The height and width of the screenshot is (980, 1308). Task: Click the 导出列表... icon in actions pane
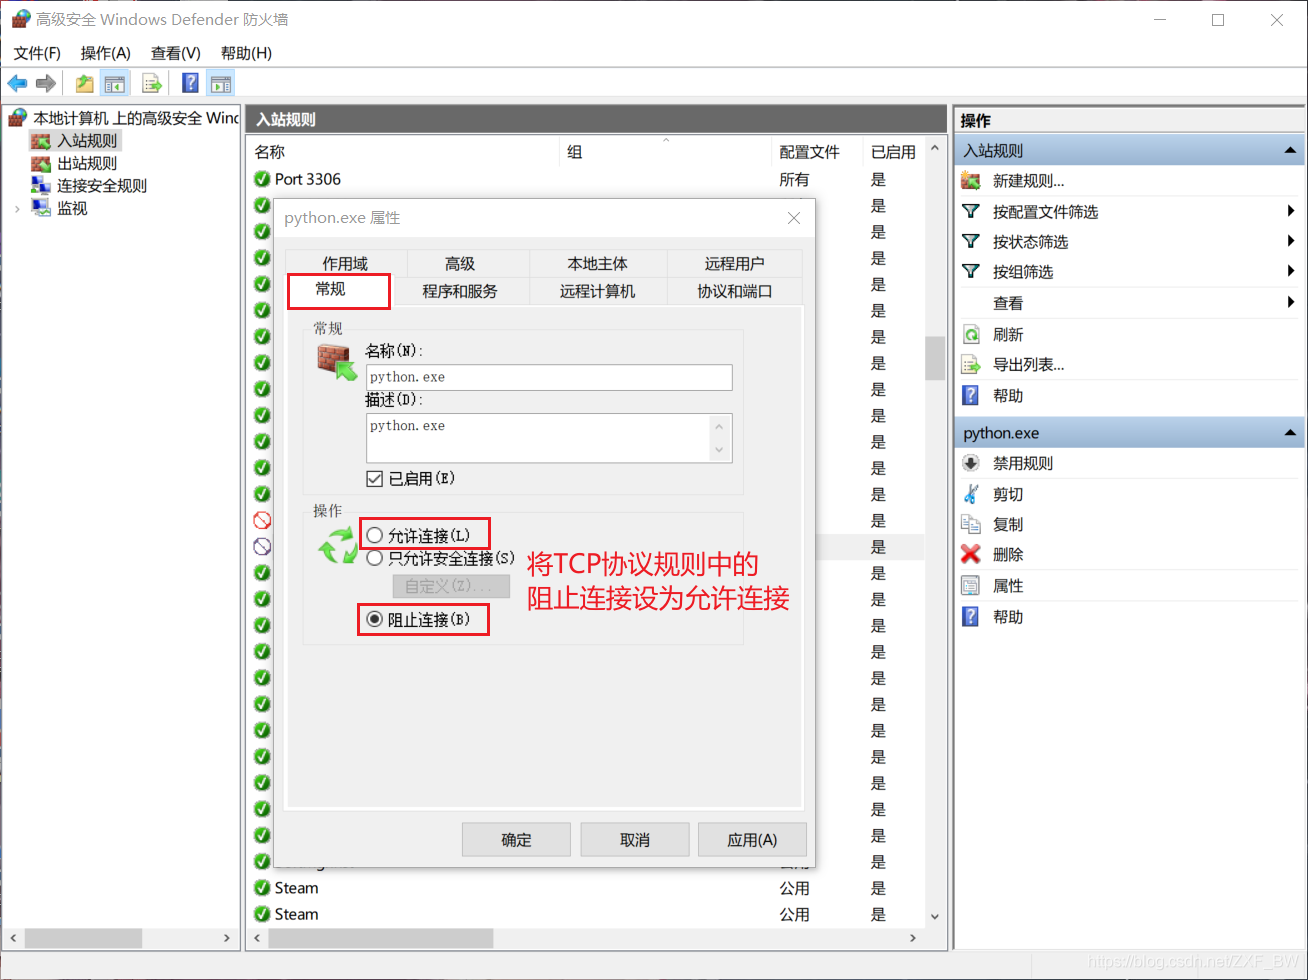click(971, 365)
